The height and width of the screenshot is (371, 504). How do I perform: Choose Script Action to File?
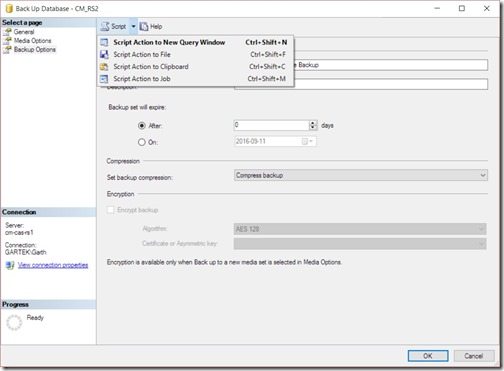click(x=196, y=54)
